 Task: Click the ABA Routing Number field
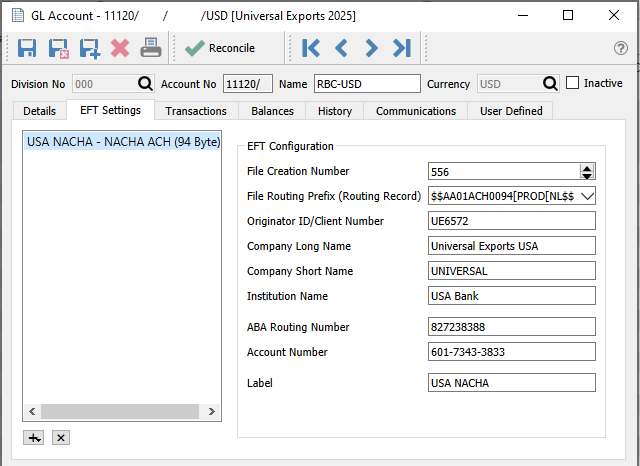(511, 327)
